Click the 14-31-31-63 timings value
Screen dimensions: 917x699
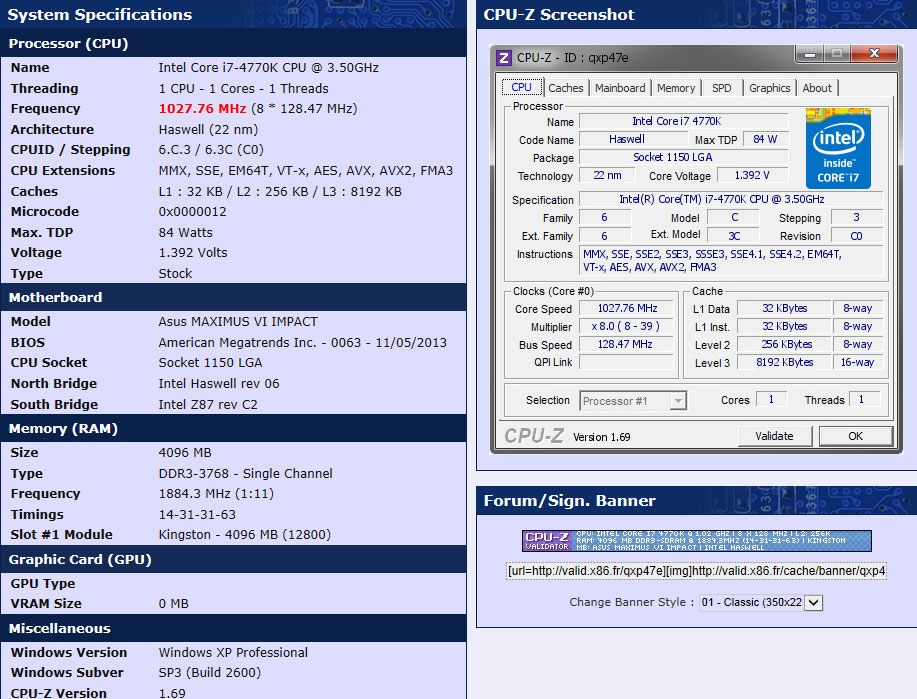pos(197,515)
